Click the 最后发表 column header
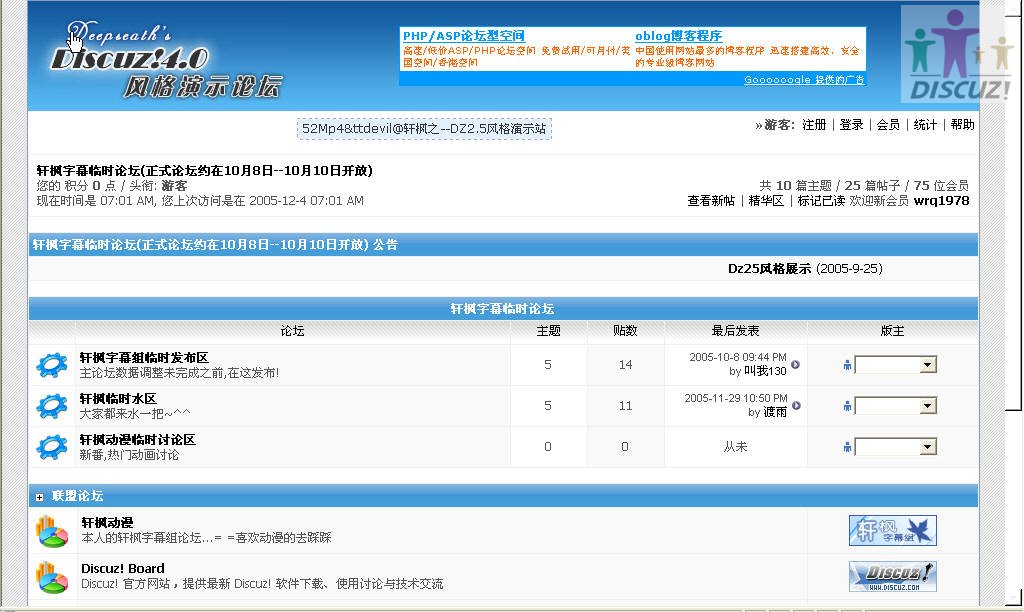This screenshot has width=1024, height=612. (735, 331)
